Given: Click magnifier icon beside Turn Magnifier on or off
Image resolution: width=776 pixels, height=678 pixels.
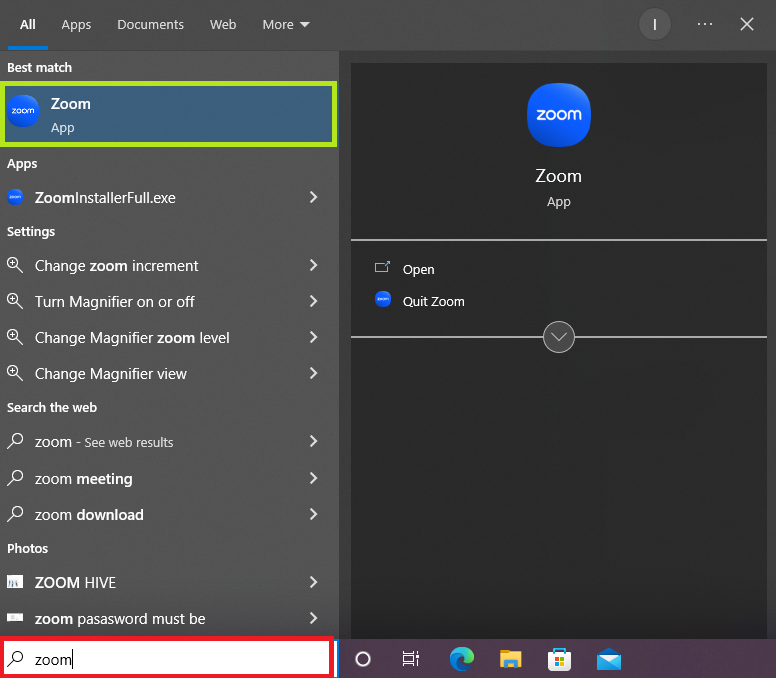Looking at the screenshot, I should tap(15, 301).
